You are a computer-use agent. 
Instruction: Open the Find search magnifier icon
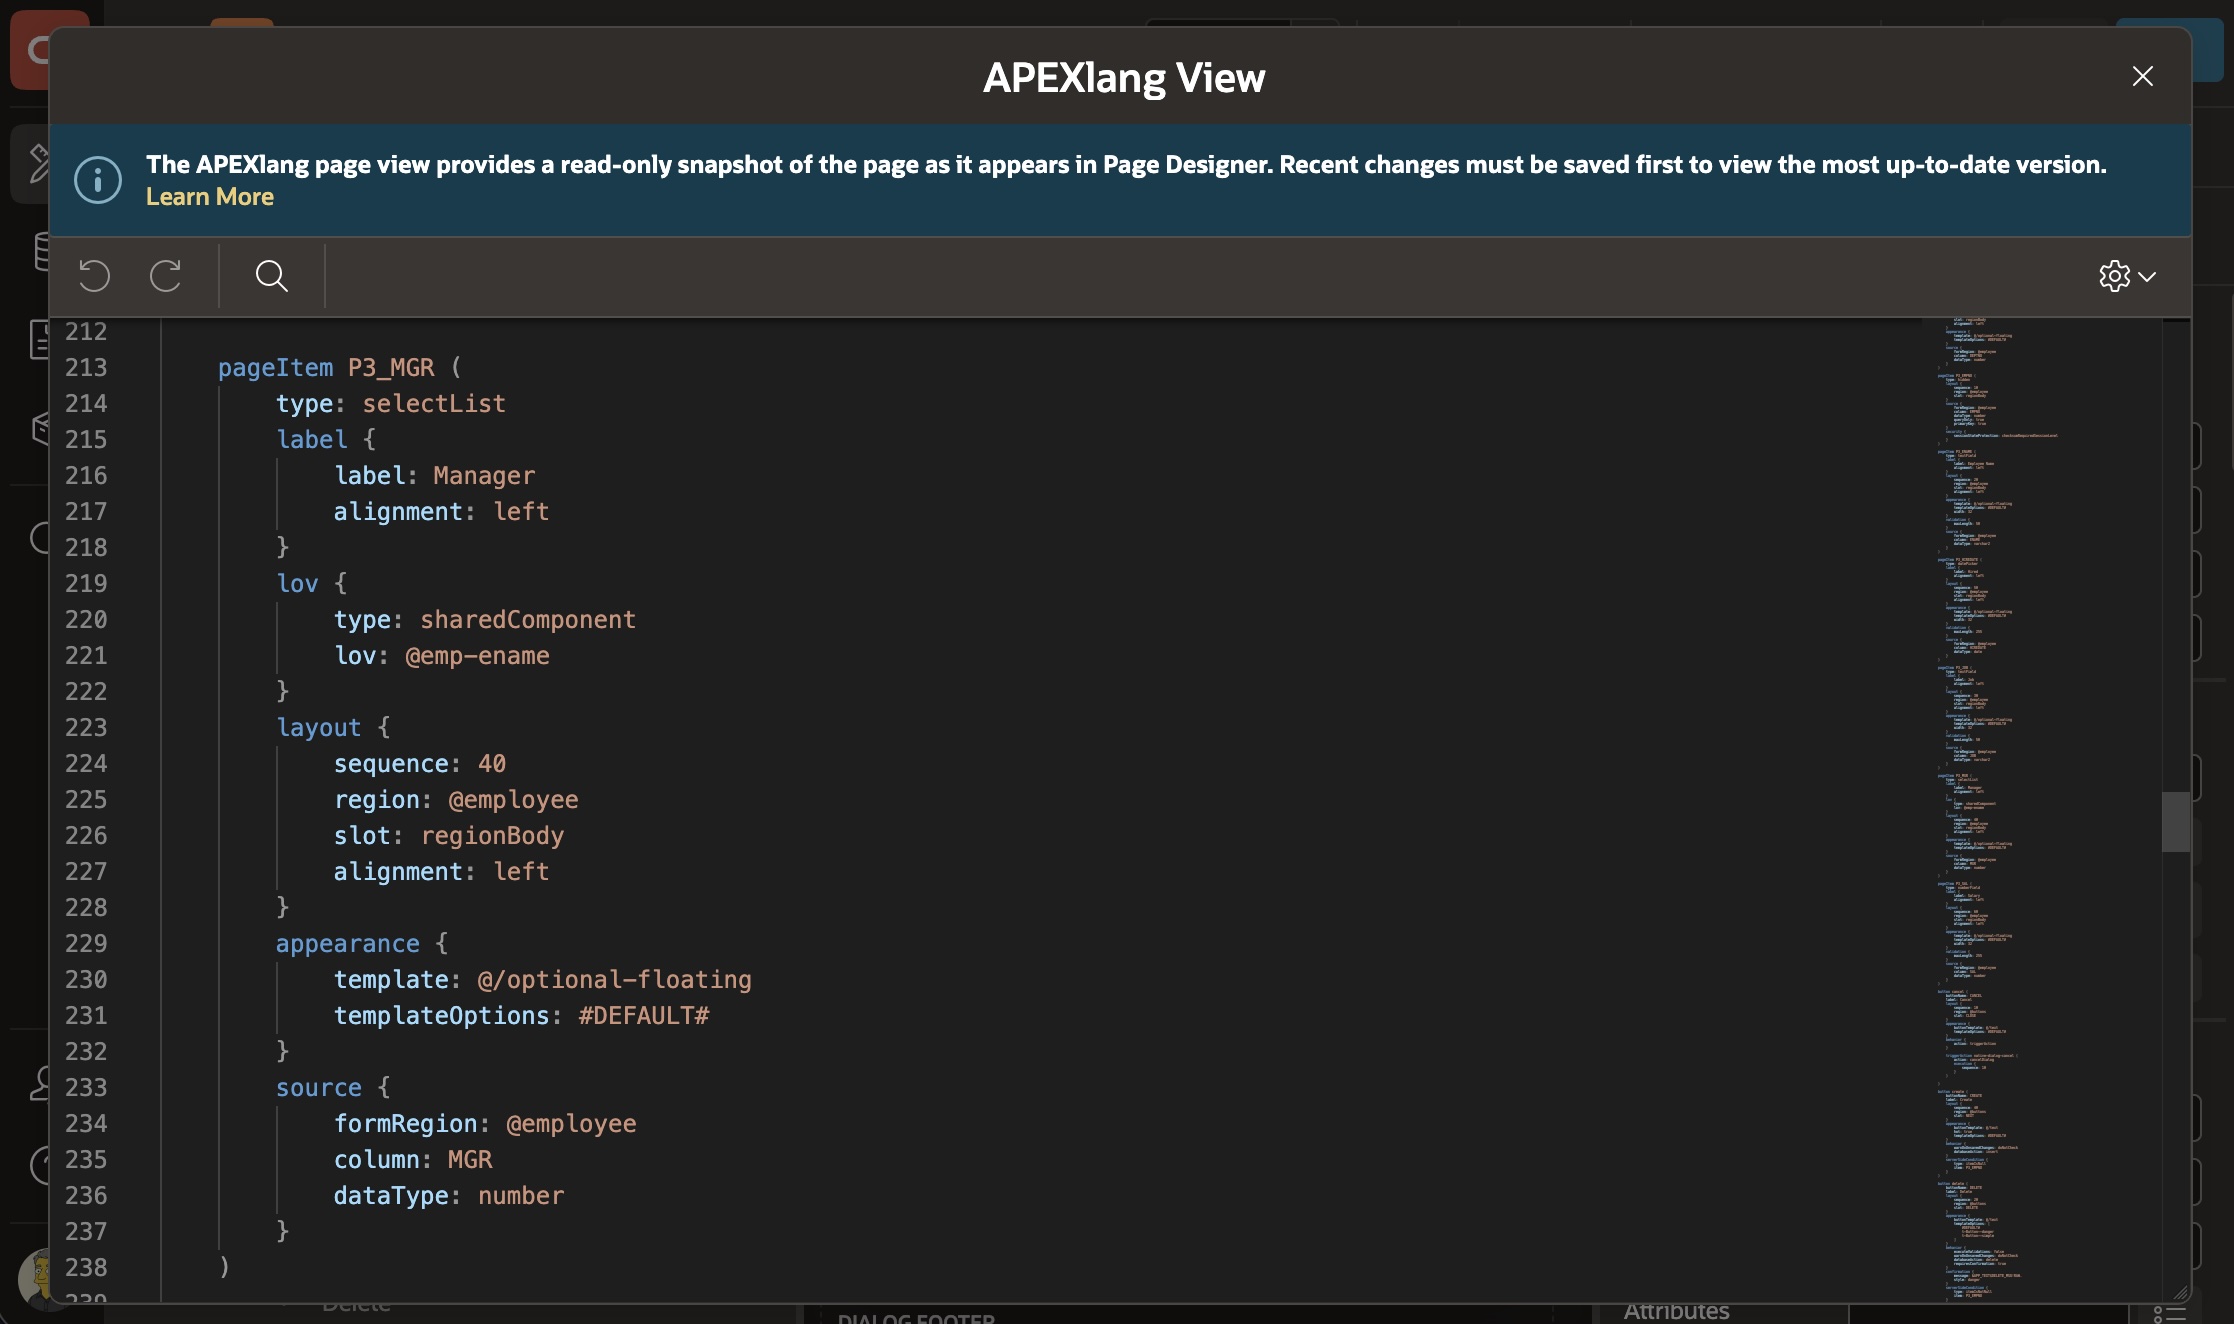point(271,275)
